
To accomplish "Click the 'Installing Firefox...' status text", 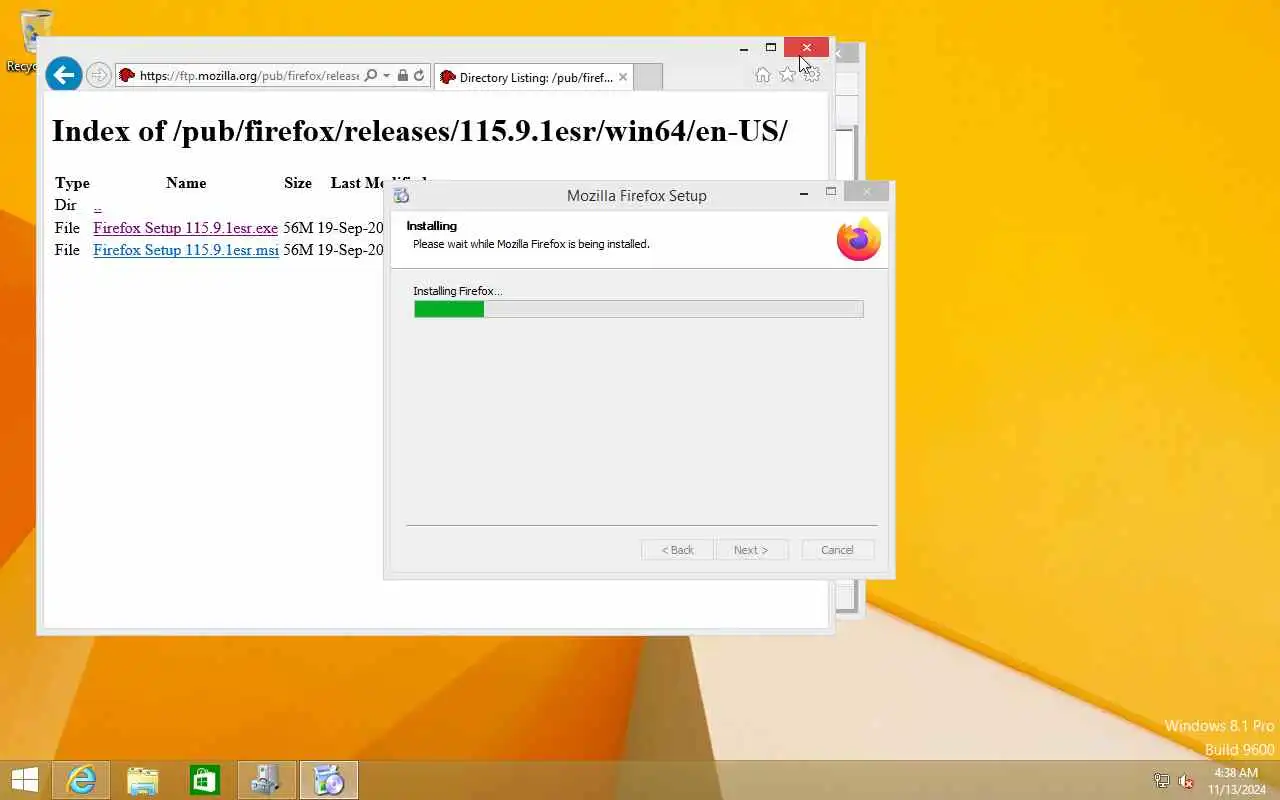I will [x=458, y=291].
